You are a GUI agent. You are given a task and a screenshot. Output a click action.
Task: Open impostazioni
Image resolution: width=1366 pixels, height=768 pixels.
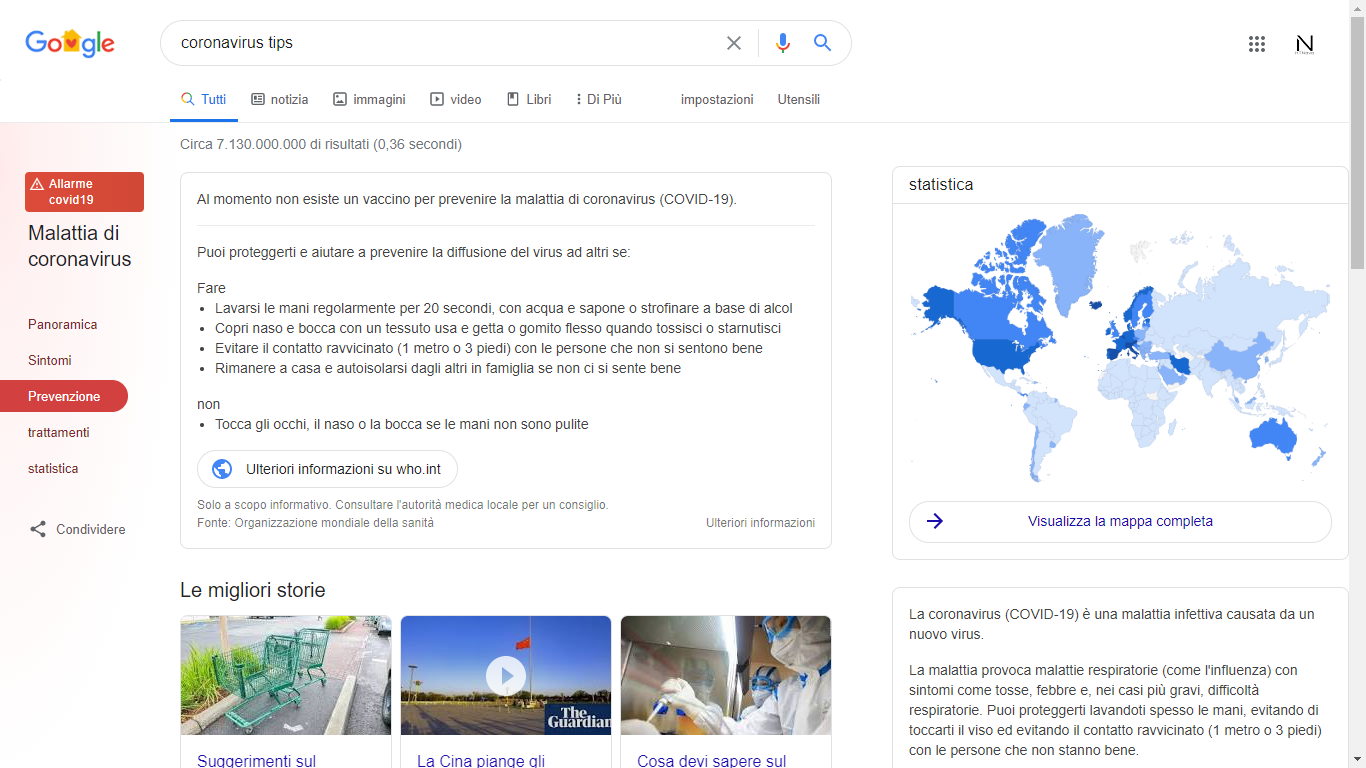717,99
